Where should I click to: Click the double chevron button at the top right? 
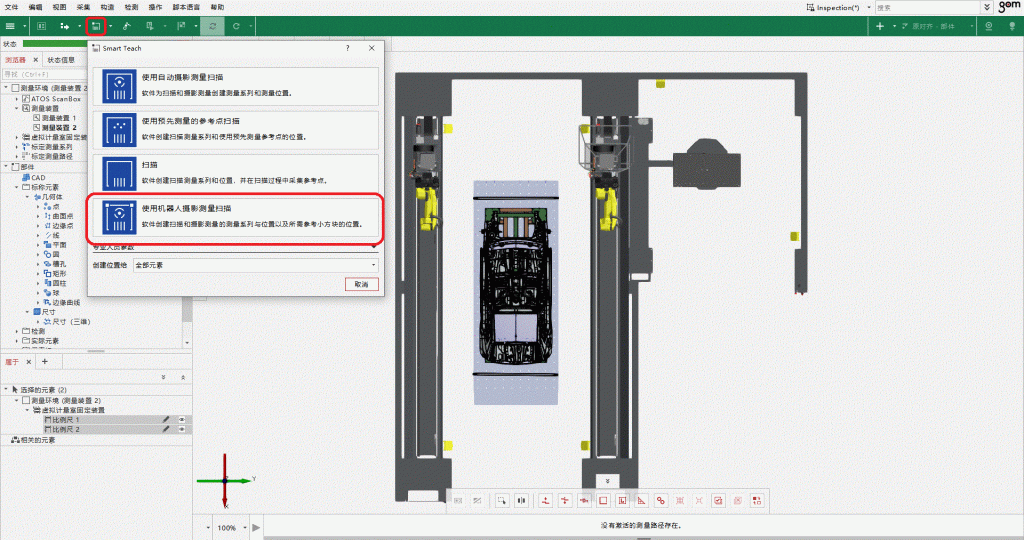pos(987,7)
